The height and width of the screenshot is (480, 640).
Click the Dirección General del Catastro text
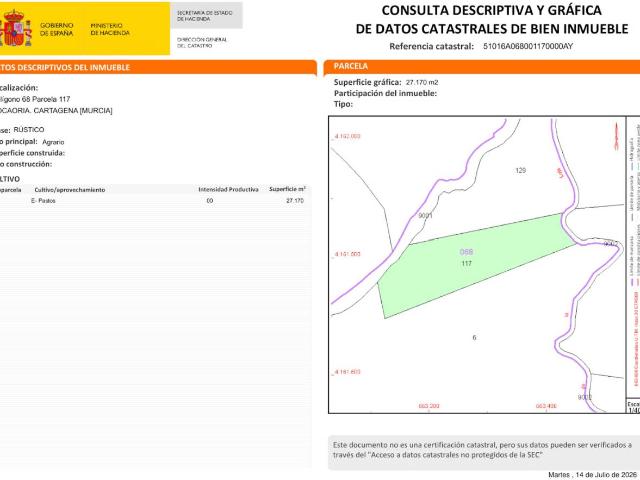[202, 42]
